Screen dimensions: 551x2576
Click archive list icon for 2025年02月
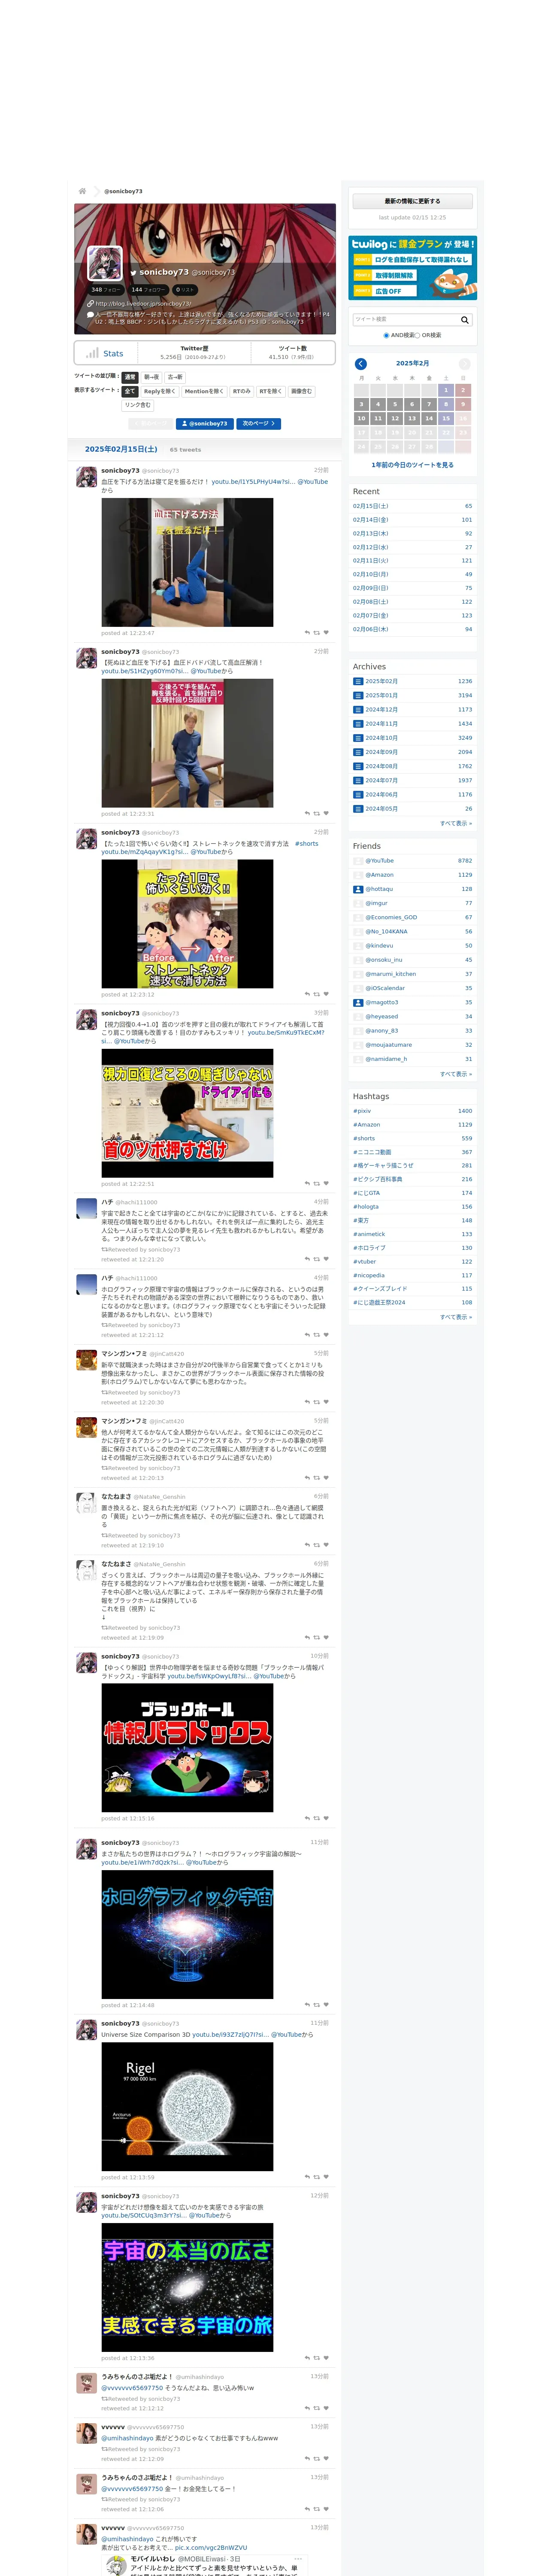358,681
